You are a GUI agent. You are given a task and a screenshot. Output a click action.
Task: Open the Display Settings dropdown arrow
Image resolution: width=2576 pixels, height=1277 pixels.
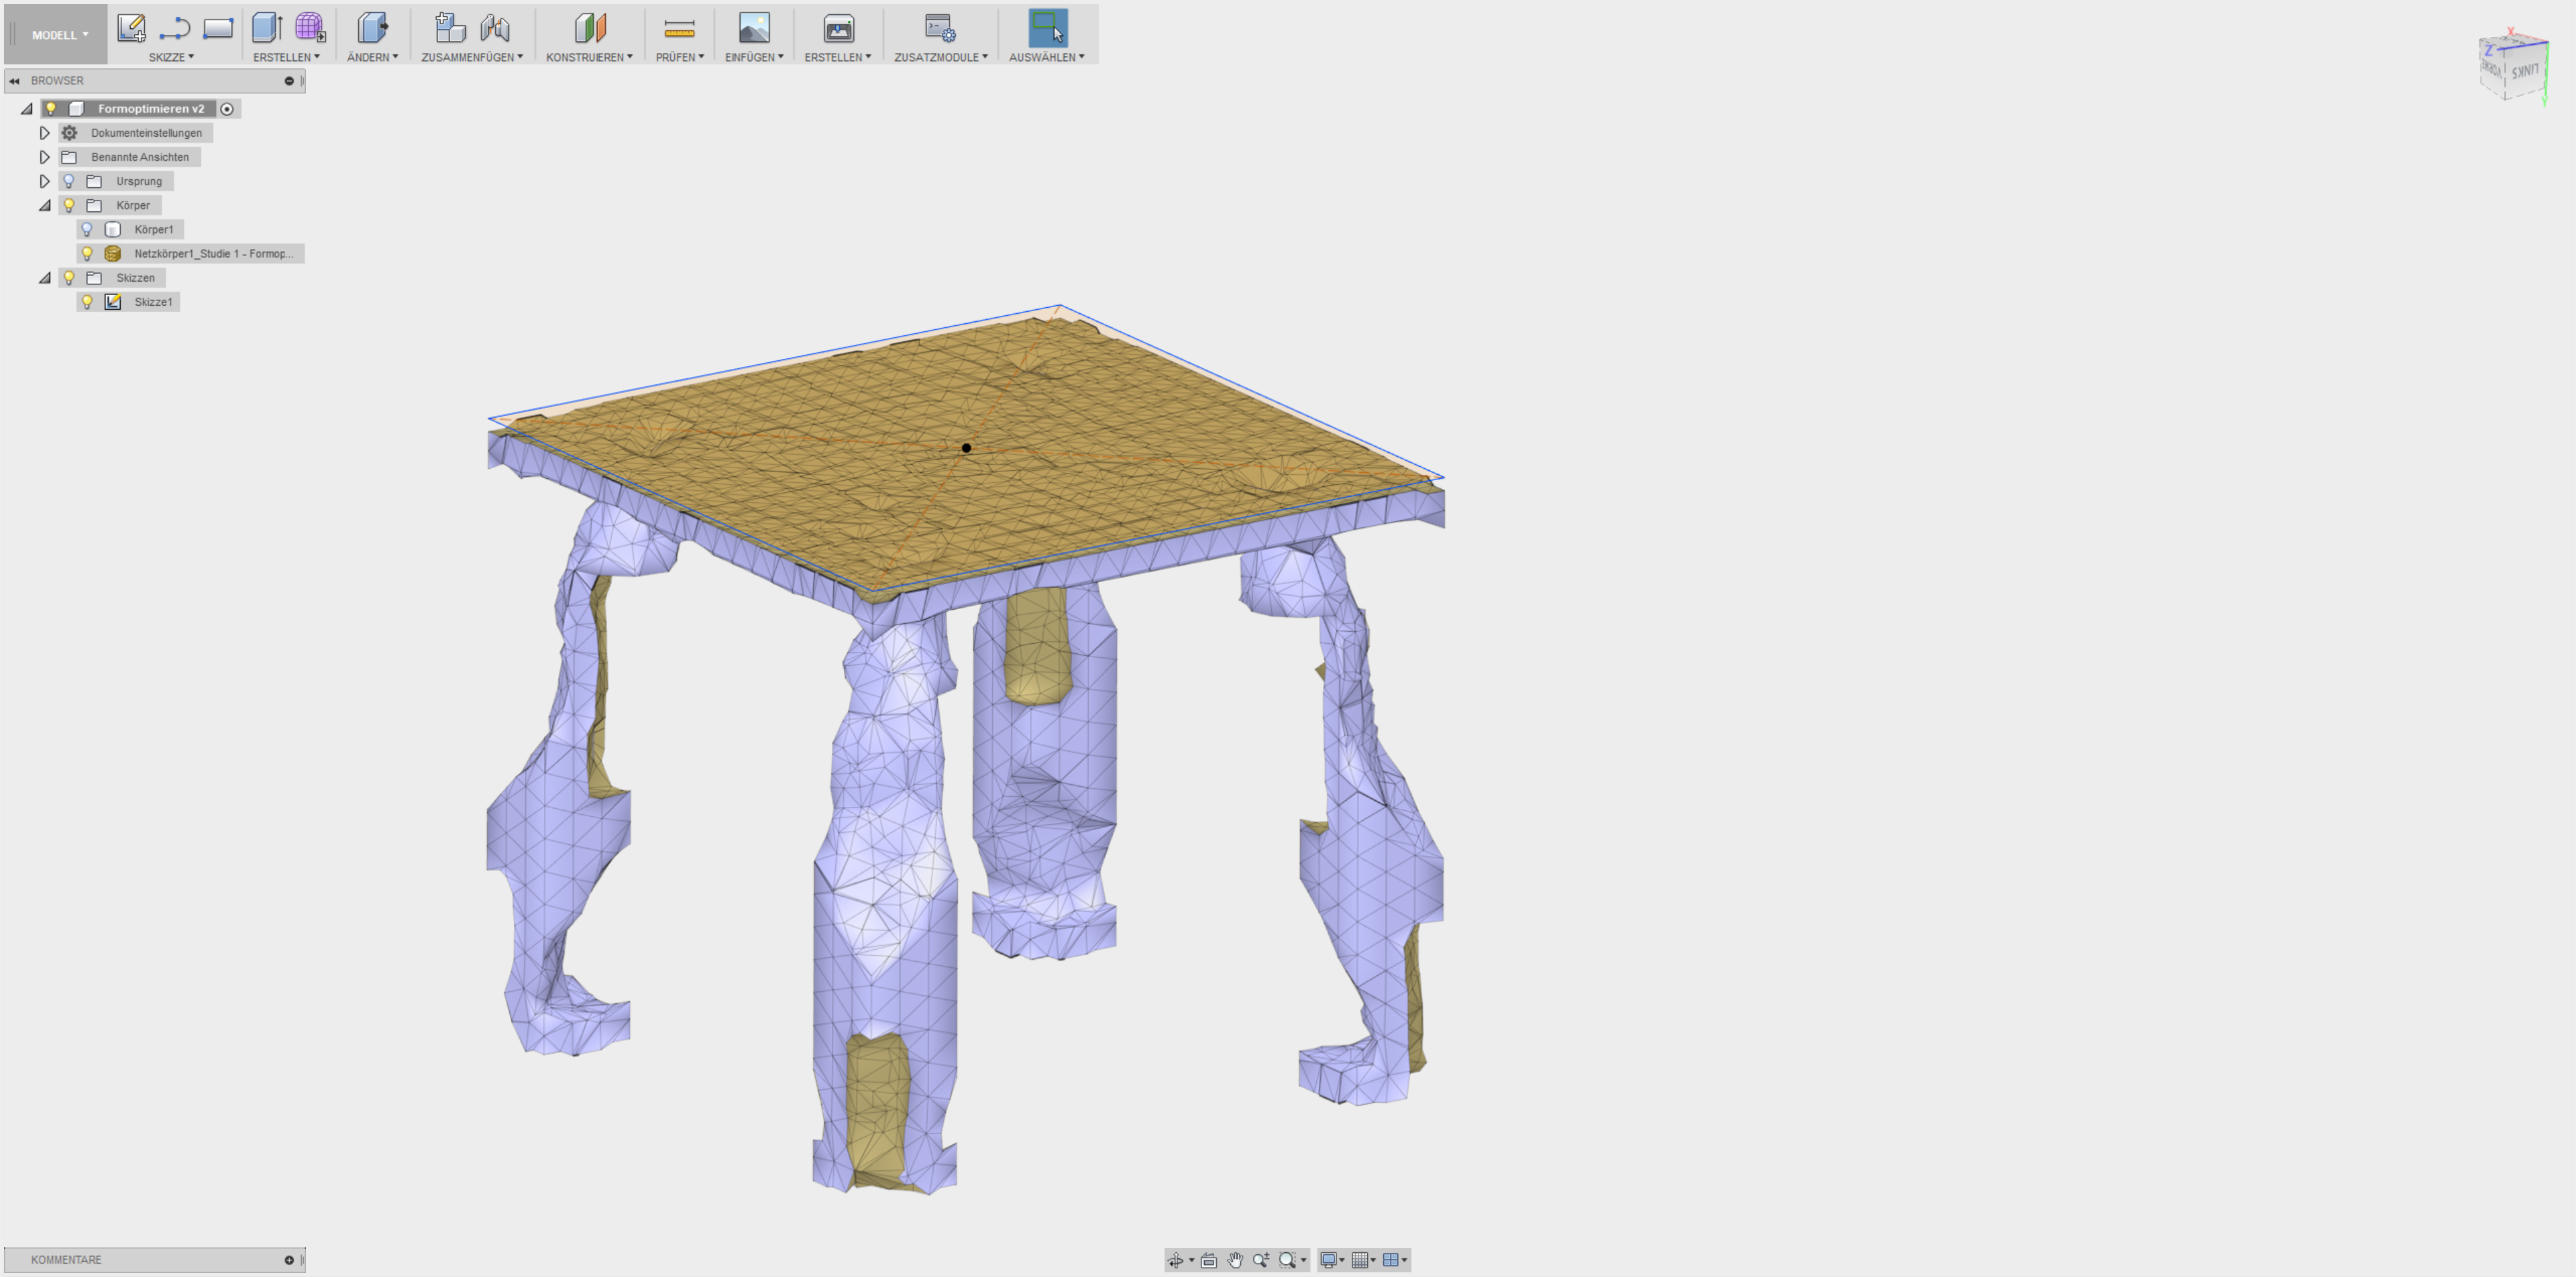point(1342,1260)
